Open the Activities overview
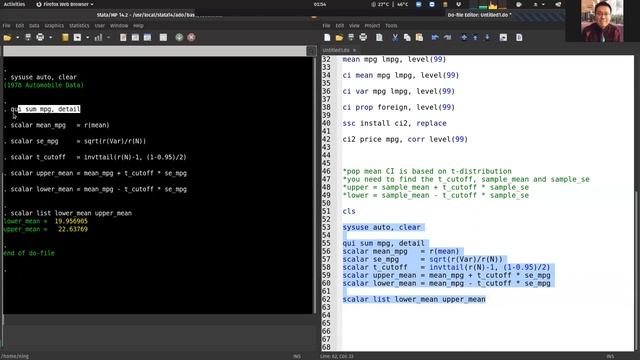This screenshot has height=360, width=640. [14, 4]
